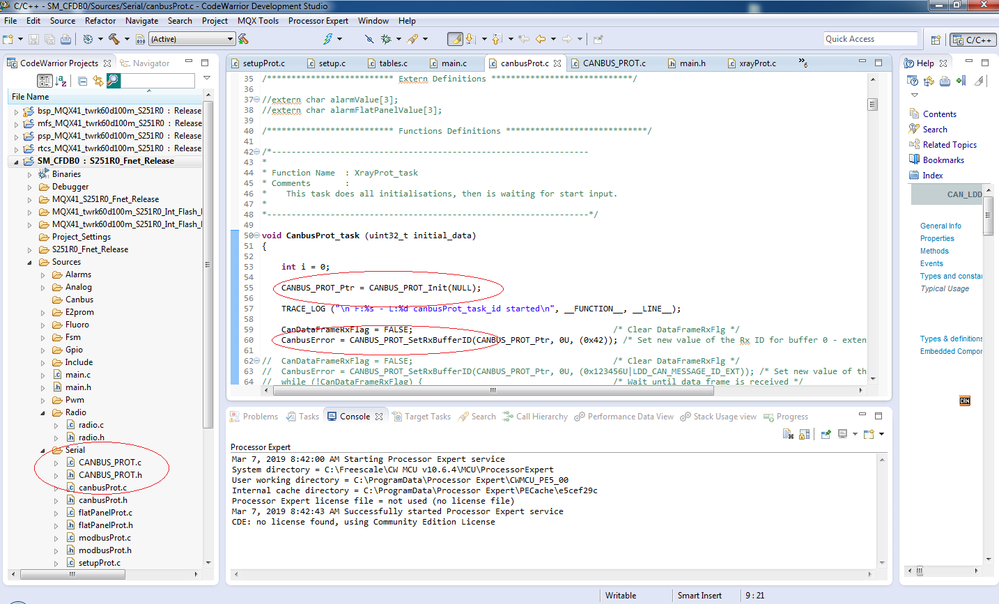Screen dimensions: 999x604
Task: Switch to the Stack Usage view tab
Action: tap(719, 417)
